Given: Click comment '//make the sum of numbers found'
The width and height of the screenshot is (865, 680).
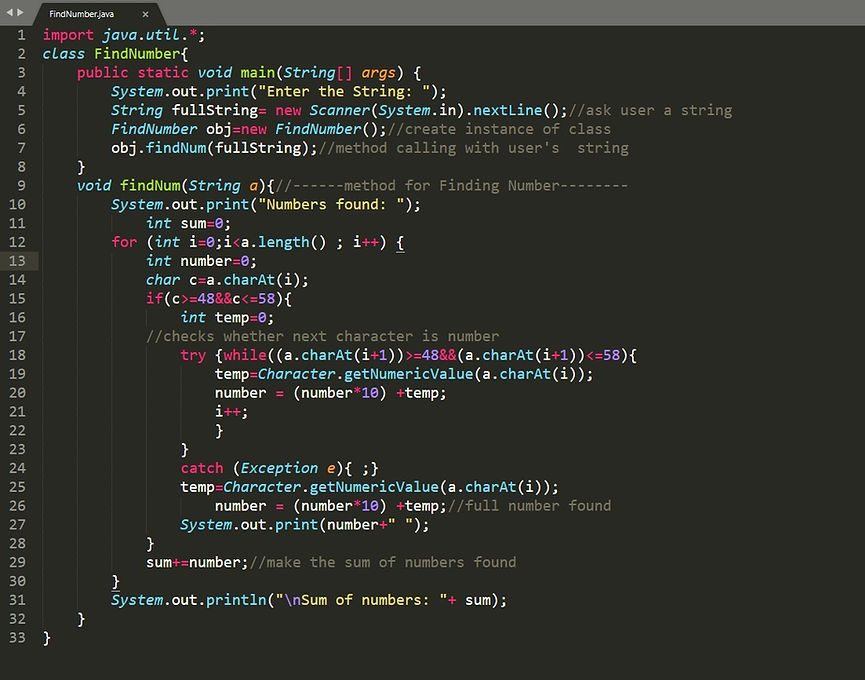Looking at the screenshot, I should point(383,563).
